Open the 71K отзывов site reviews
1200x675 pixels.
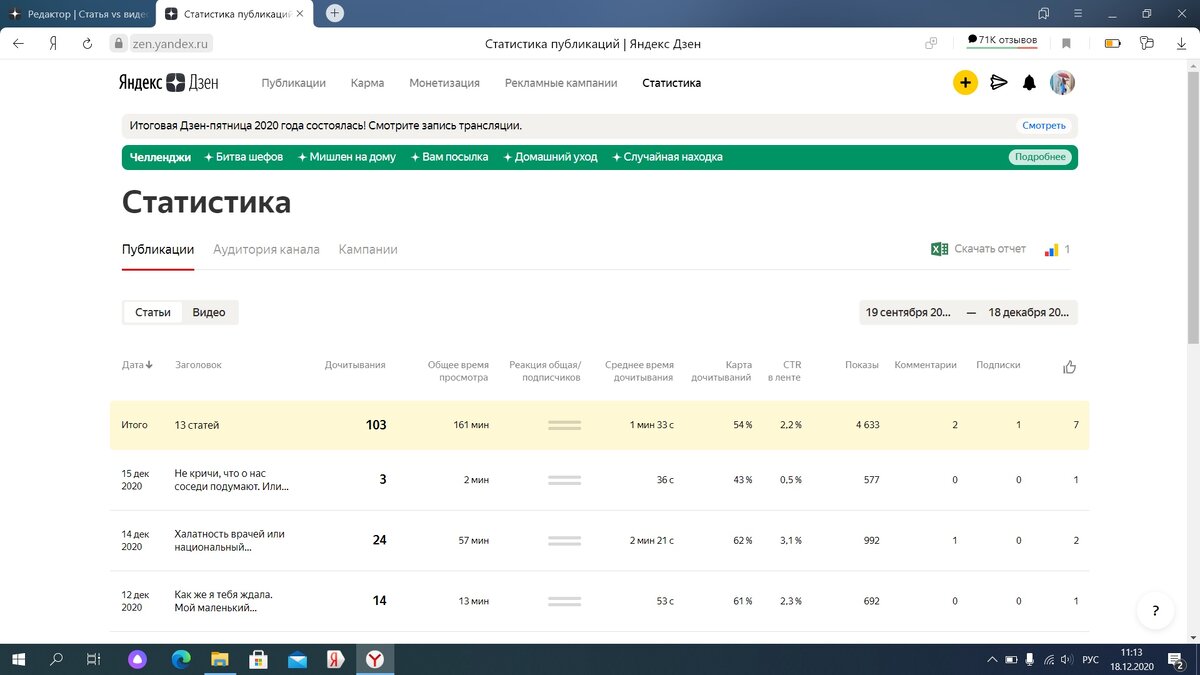tap(1001, 40)
